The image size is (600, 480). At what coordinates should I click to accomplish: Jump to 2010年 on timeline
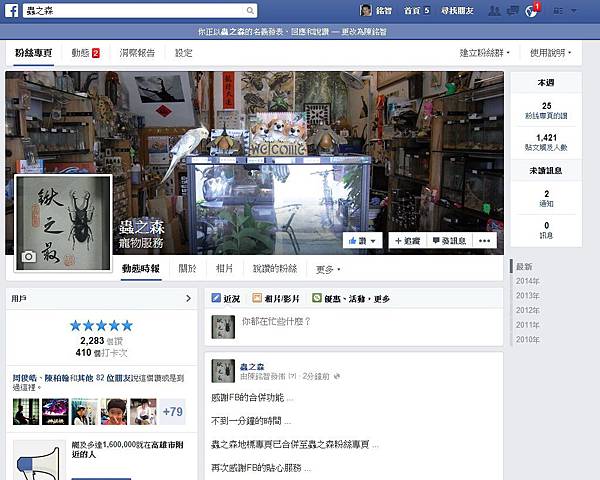527,340
